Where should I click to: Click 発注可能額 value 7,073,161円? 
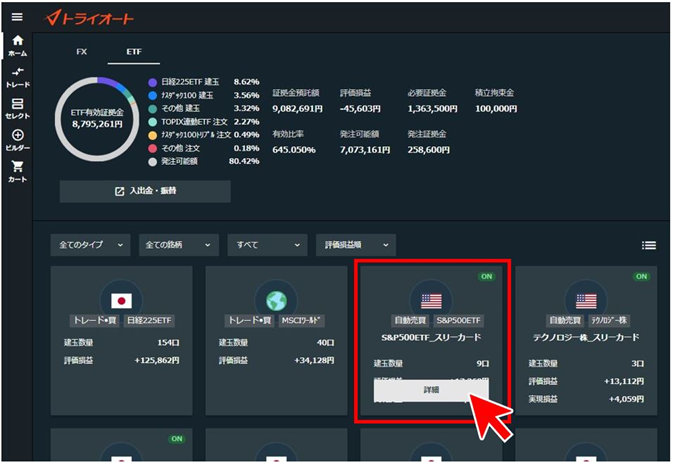point(365,150)
